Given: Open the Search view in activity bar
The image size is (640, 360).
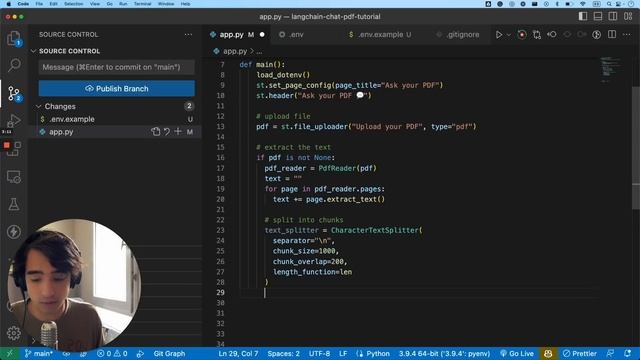Looking at the screenshot, I should (14, 65).
